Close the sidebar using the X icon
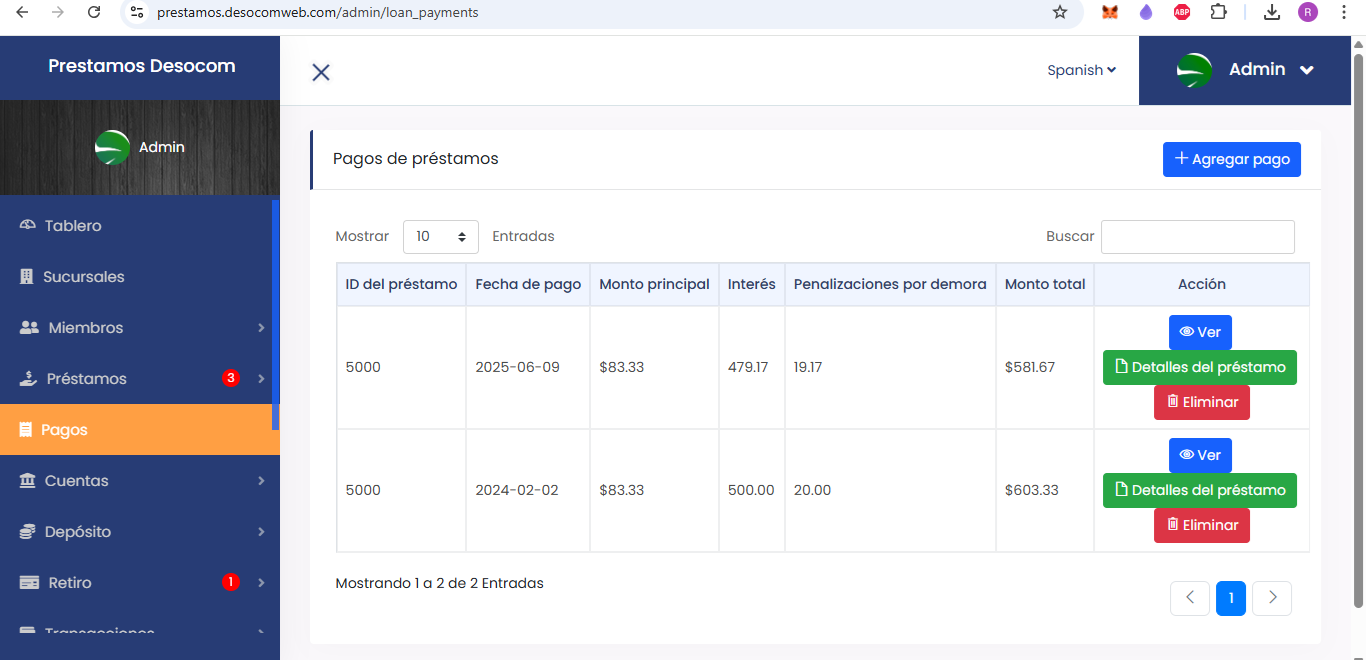 (321, 72)
